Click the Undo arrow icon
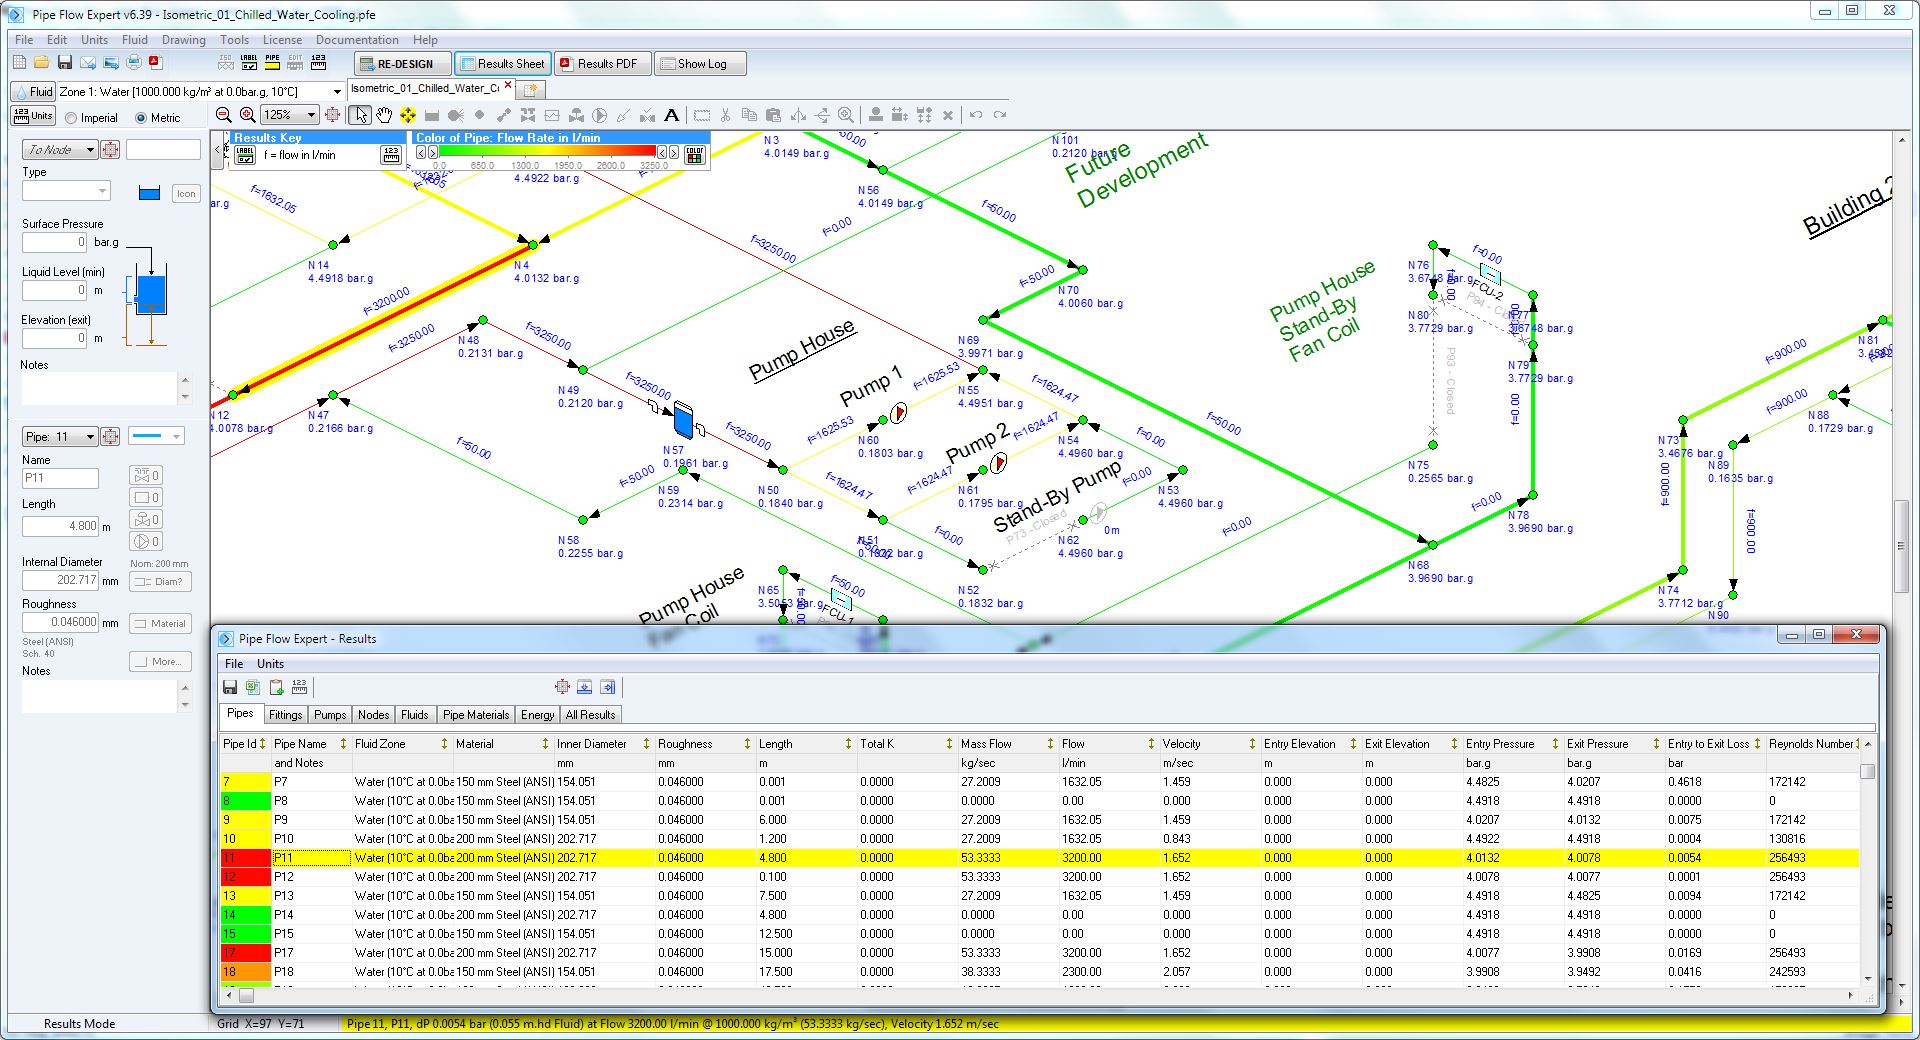The width and height of the screenshot is (1920, 1040). 976,115
